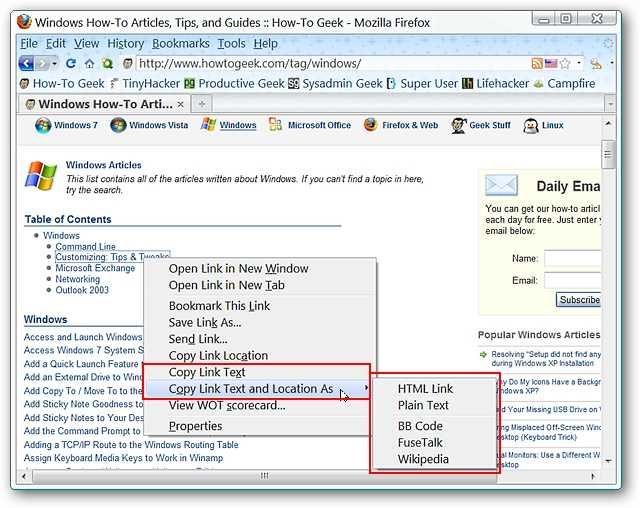
Task: Go to the Firefox & Web category
Action: coord(400,125)
